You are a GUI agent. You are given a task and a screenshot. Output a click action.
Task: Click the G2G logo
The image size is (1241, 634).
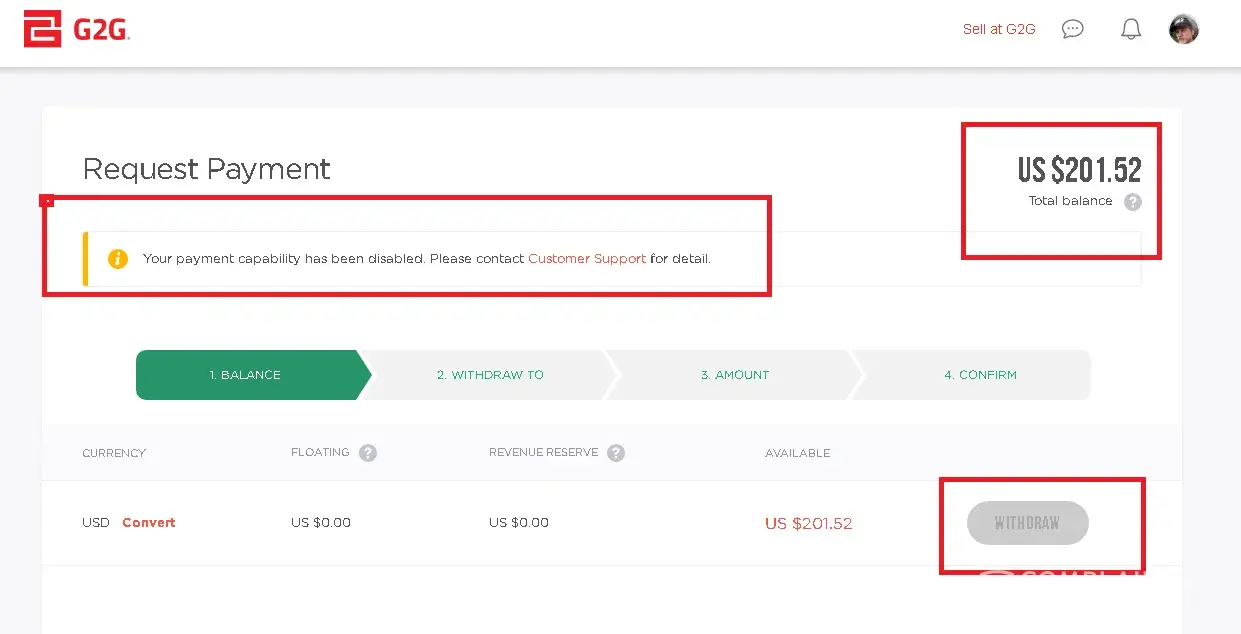click(77, 30)
